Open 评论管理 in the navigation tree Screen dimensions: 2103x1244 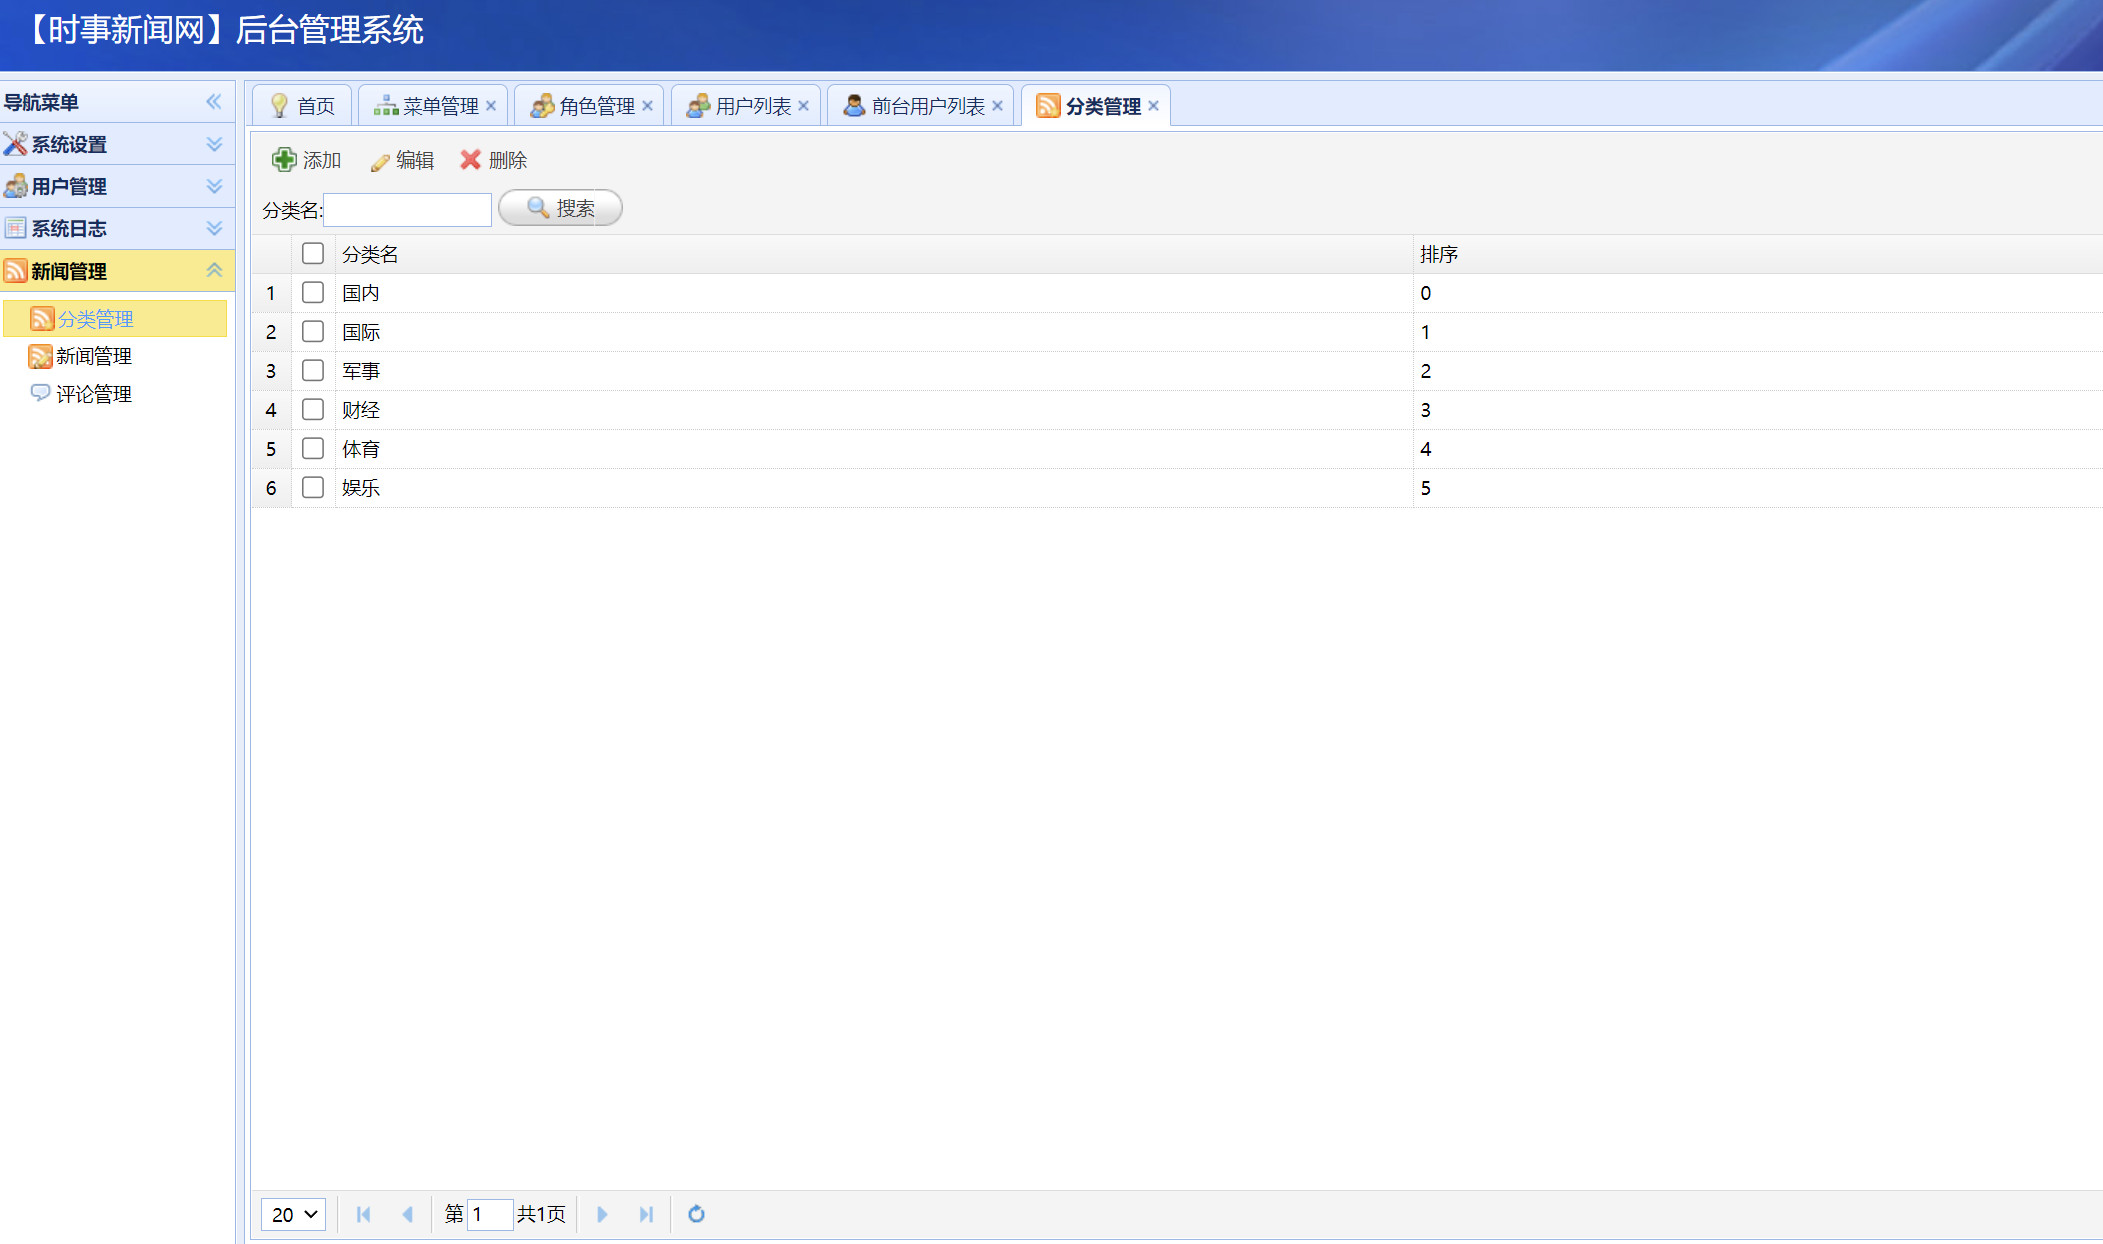click(94, 394)
